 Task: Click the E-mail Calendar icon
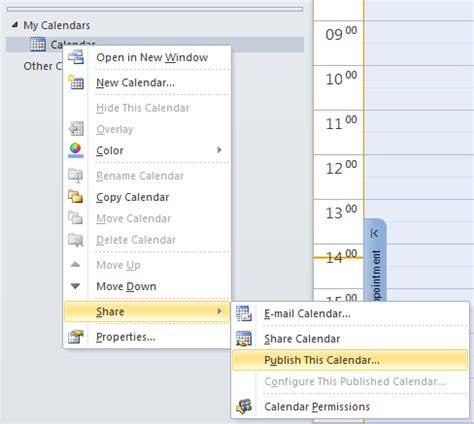[x=244, y=313]
